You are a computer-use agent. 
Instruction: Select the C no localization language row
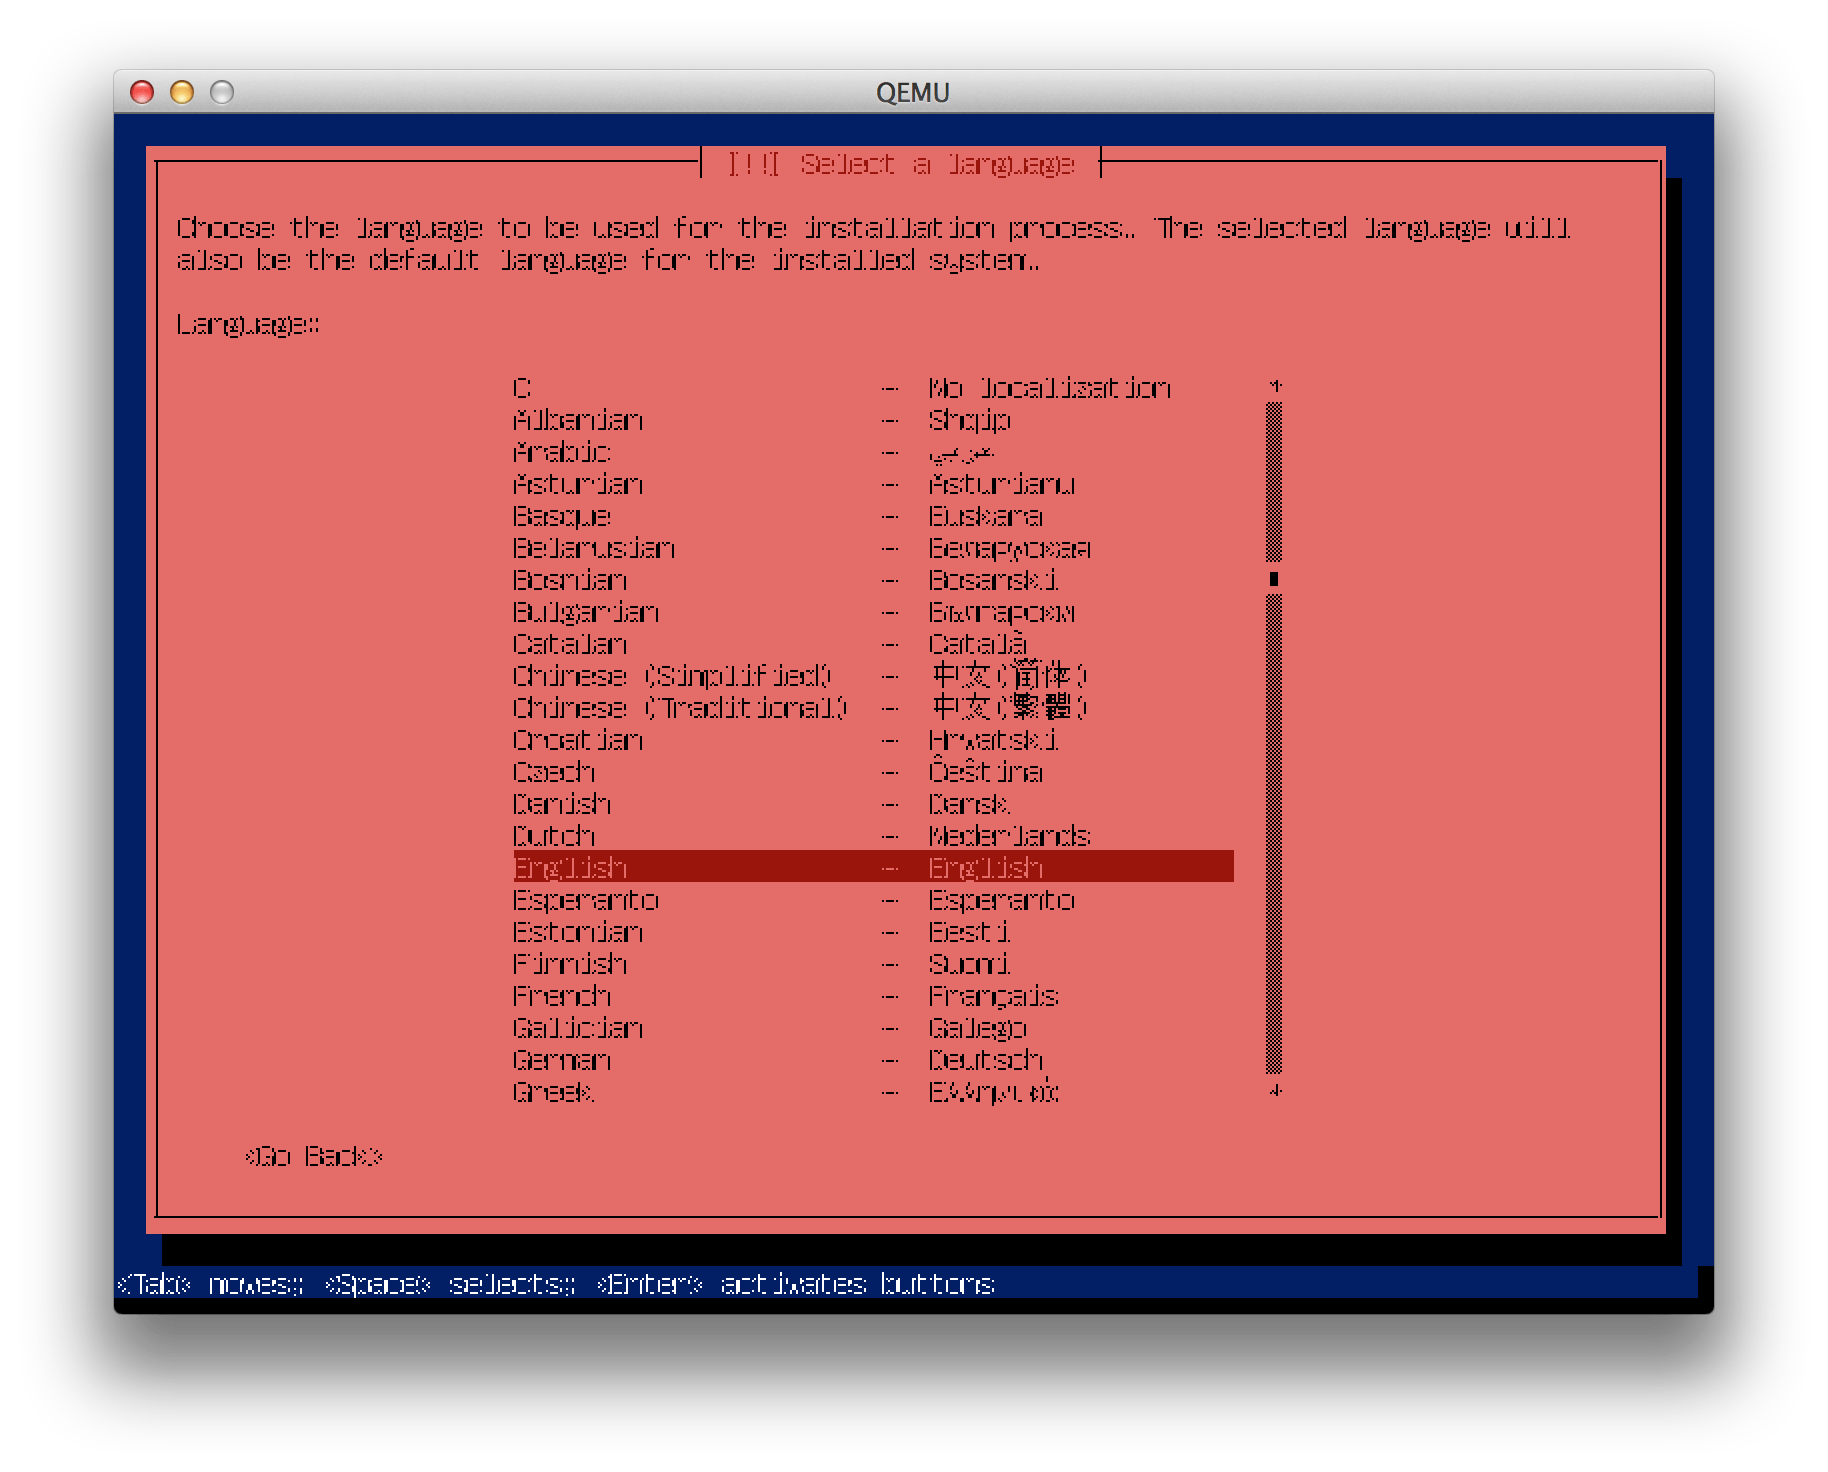tap(873, 387)
